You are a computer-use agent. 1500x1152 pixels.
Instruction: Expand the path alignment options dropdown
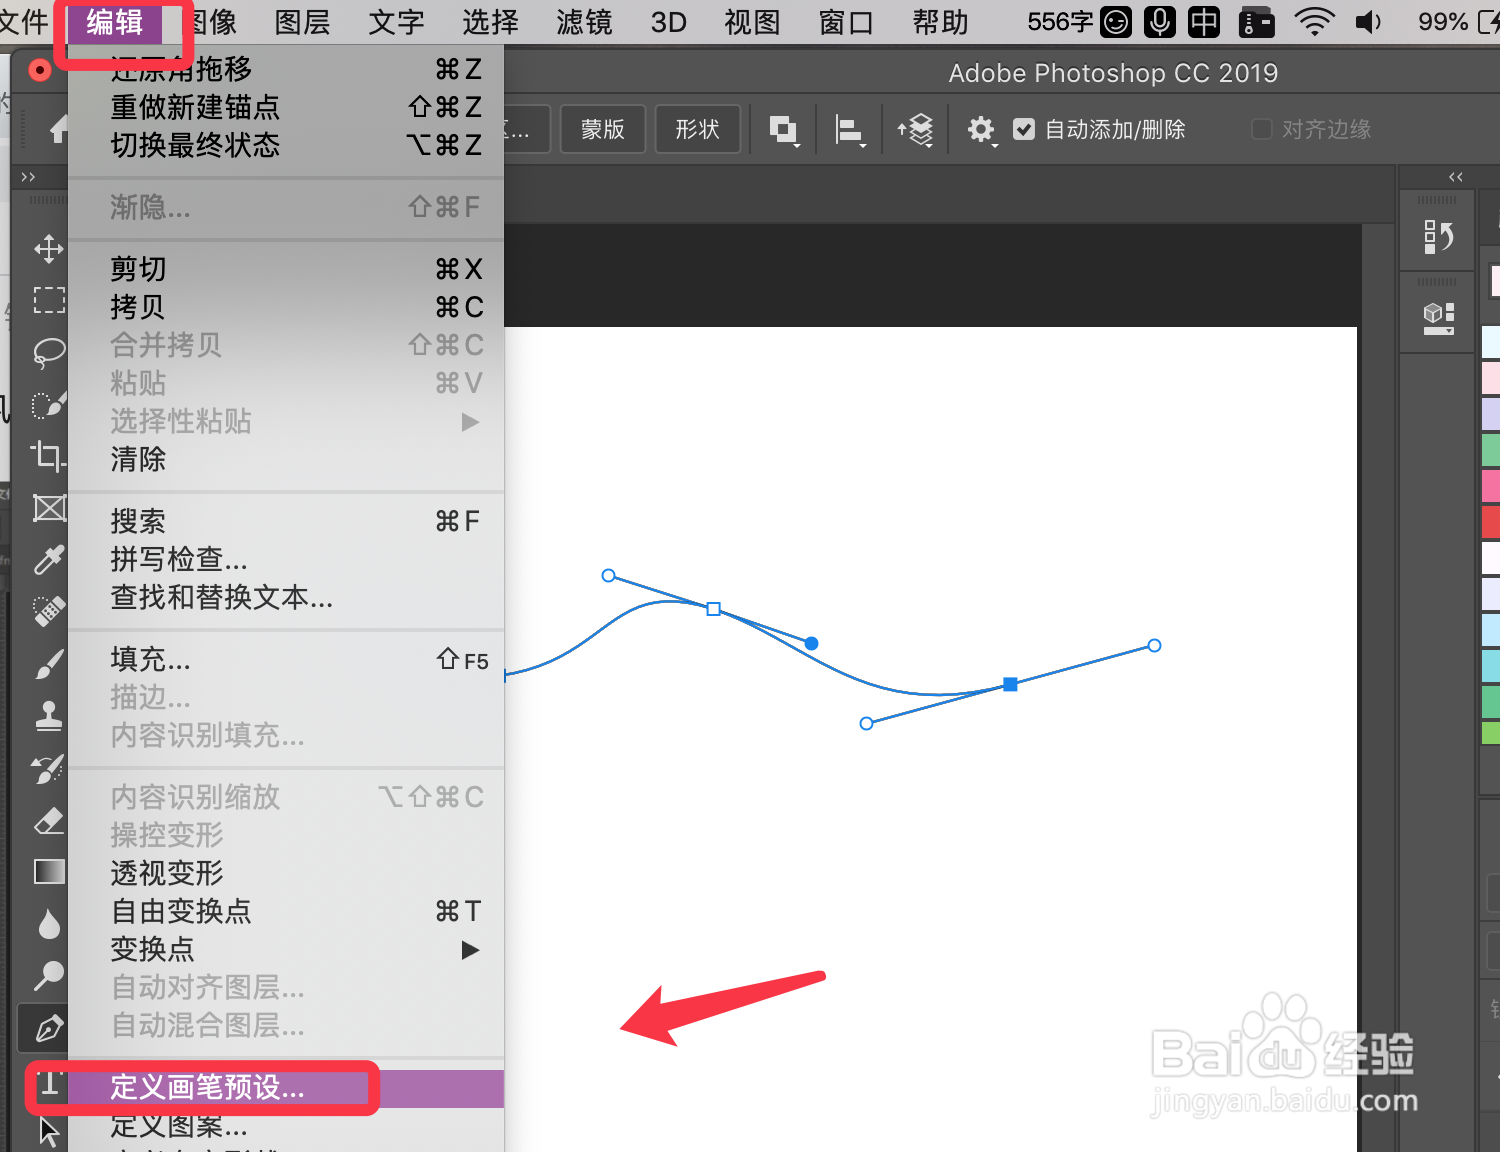click(849, 129)
